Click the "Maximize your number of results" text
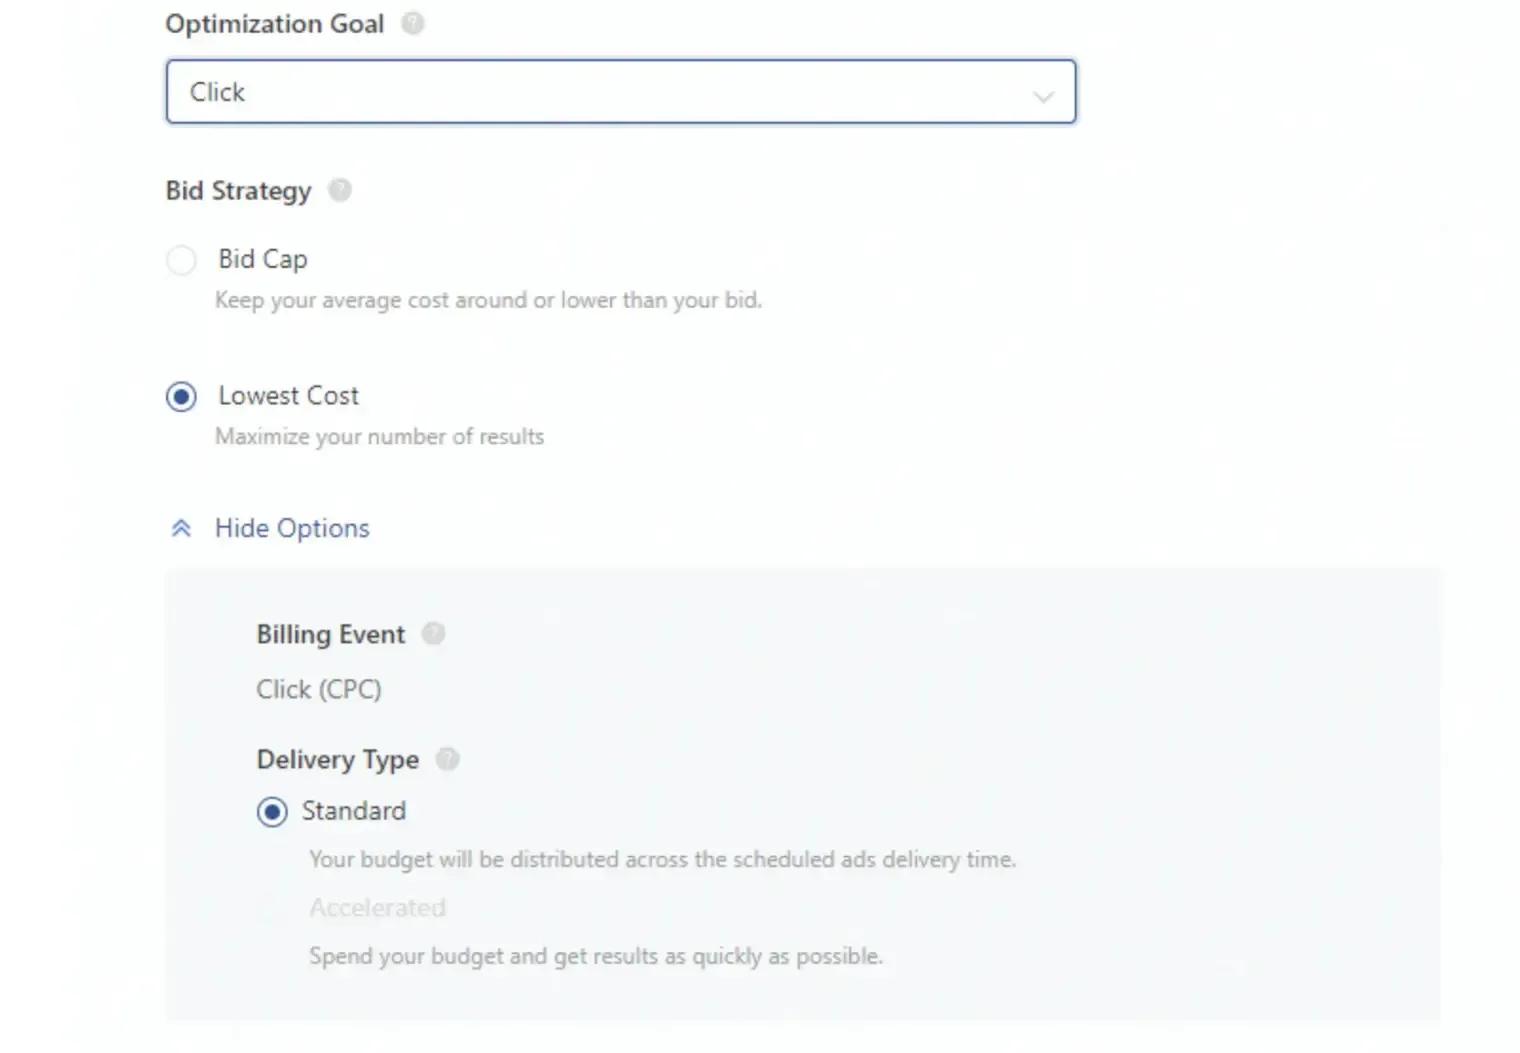The image size is (1520, 1053). point(379,436)
